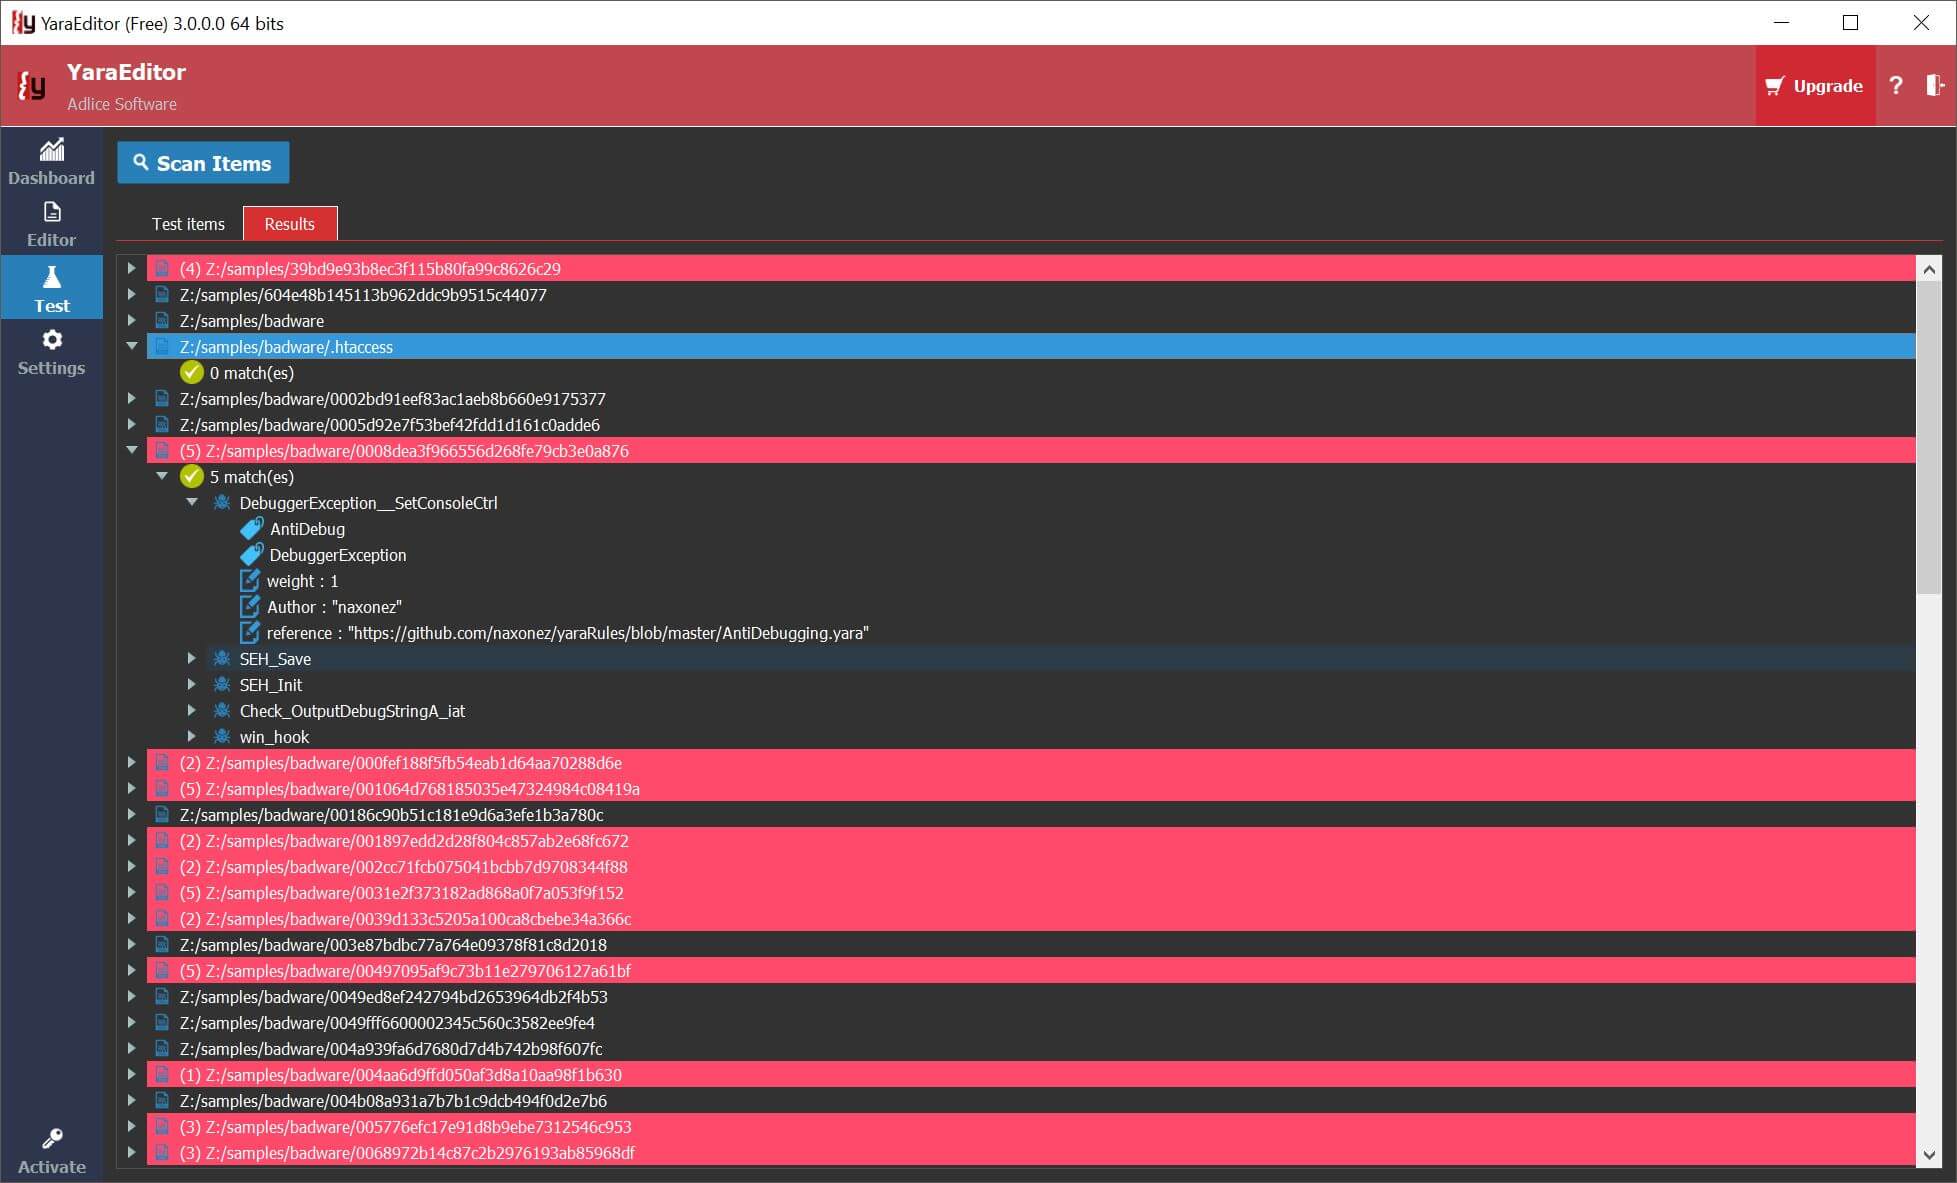Image resolution: width=1957 pixels, height=1183 pixels.
Task: Collapse the .htaccess sample entry
Action: 132,347
